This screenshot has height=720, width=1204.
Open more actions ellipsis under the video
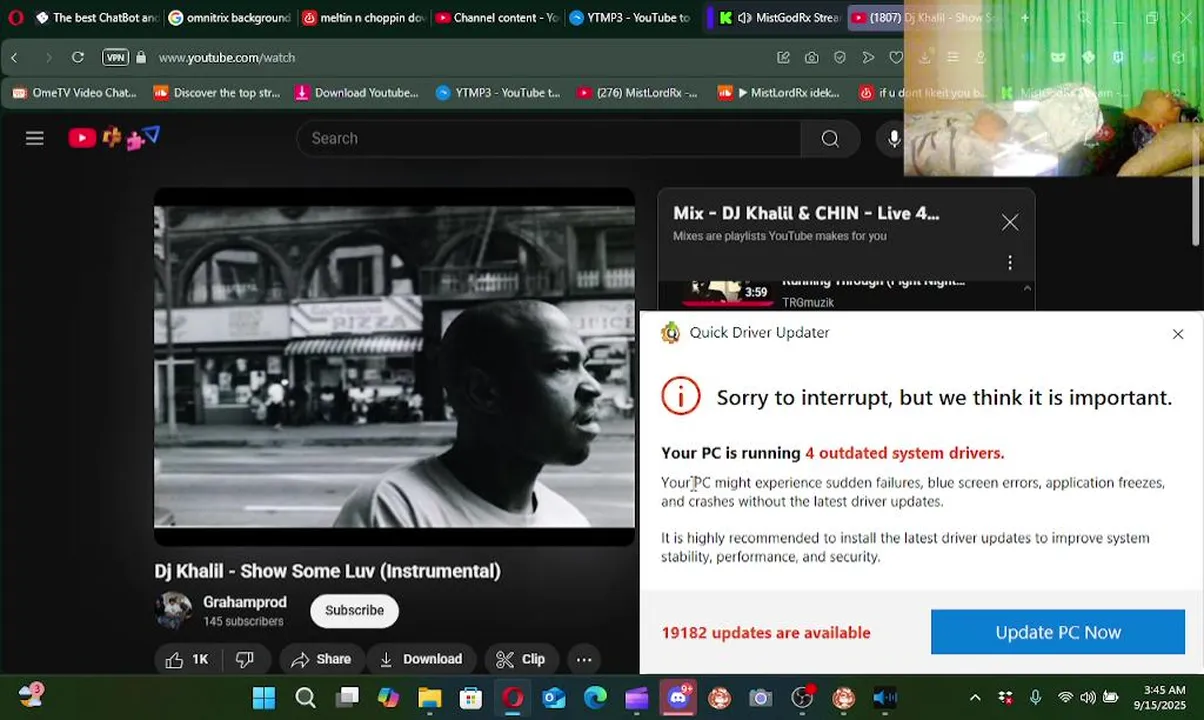(x=584, y=659)
